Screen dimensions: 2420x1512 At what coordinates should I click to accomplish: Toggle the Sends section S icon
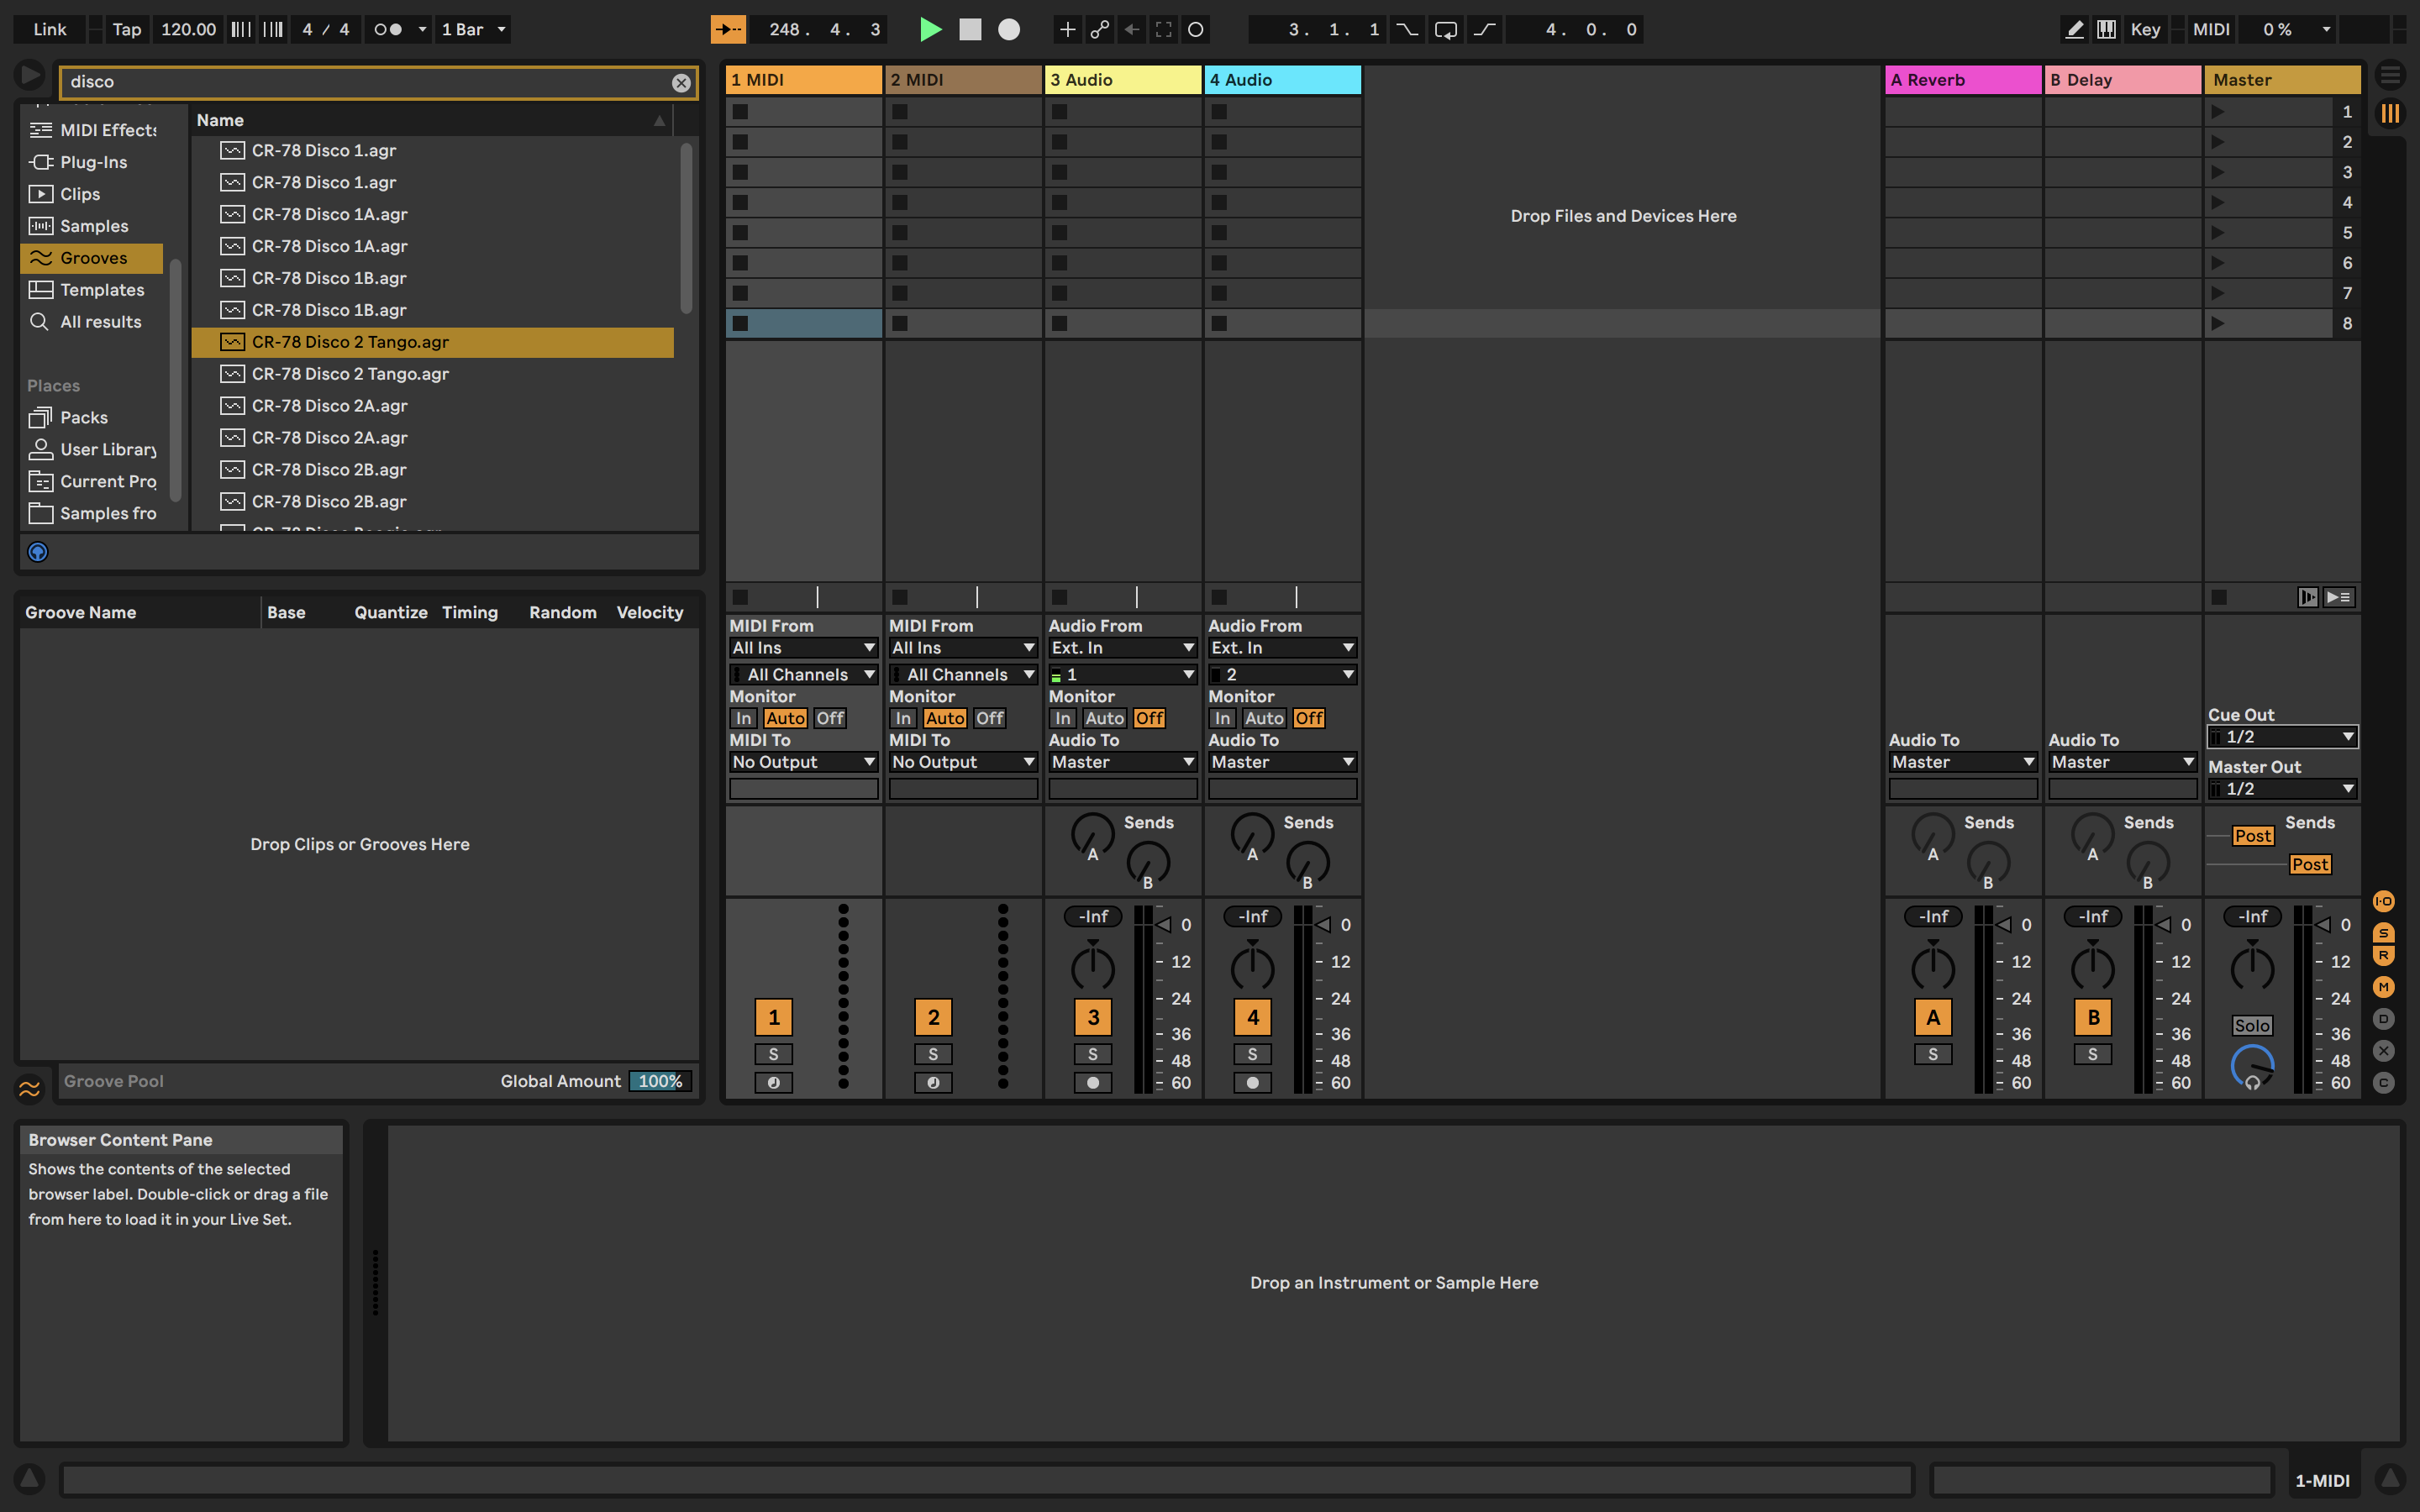coord(2384,932)
